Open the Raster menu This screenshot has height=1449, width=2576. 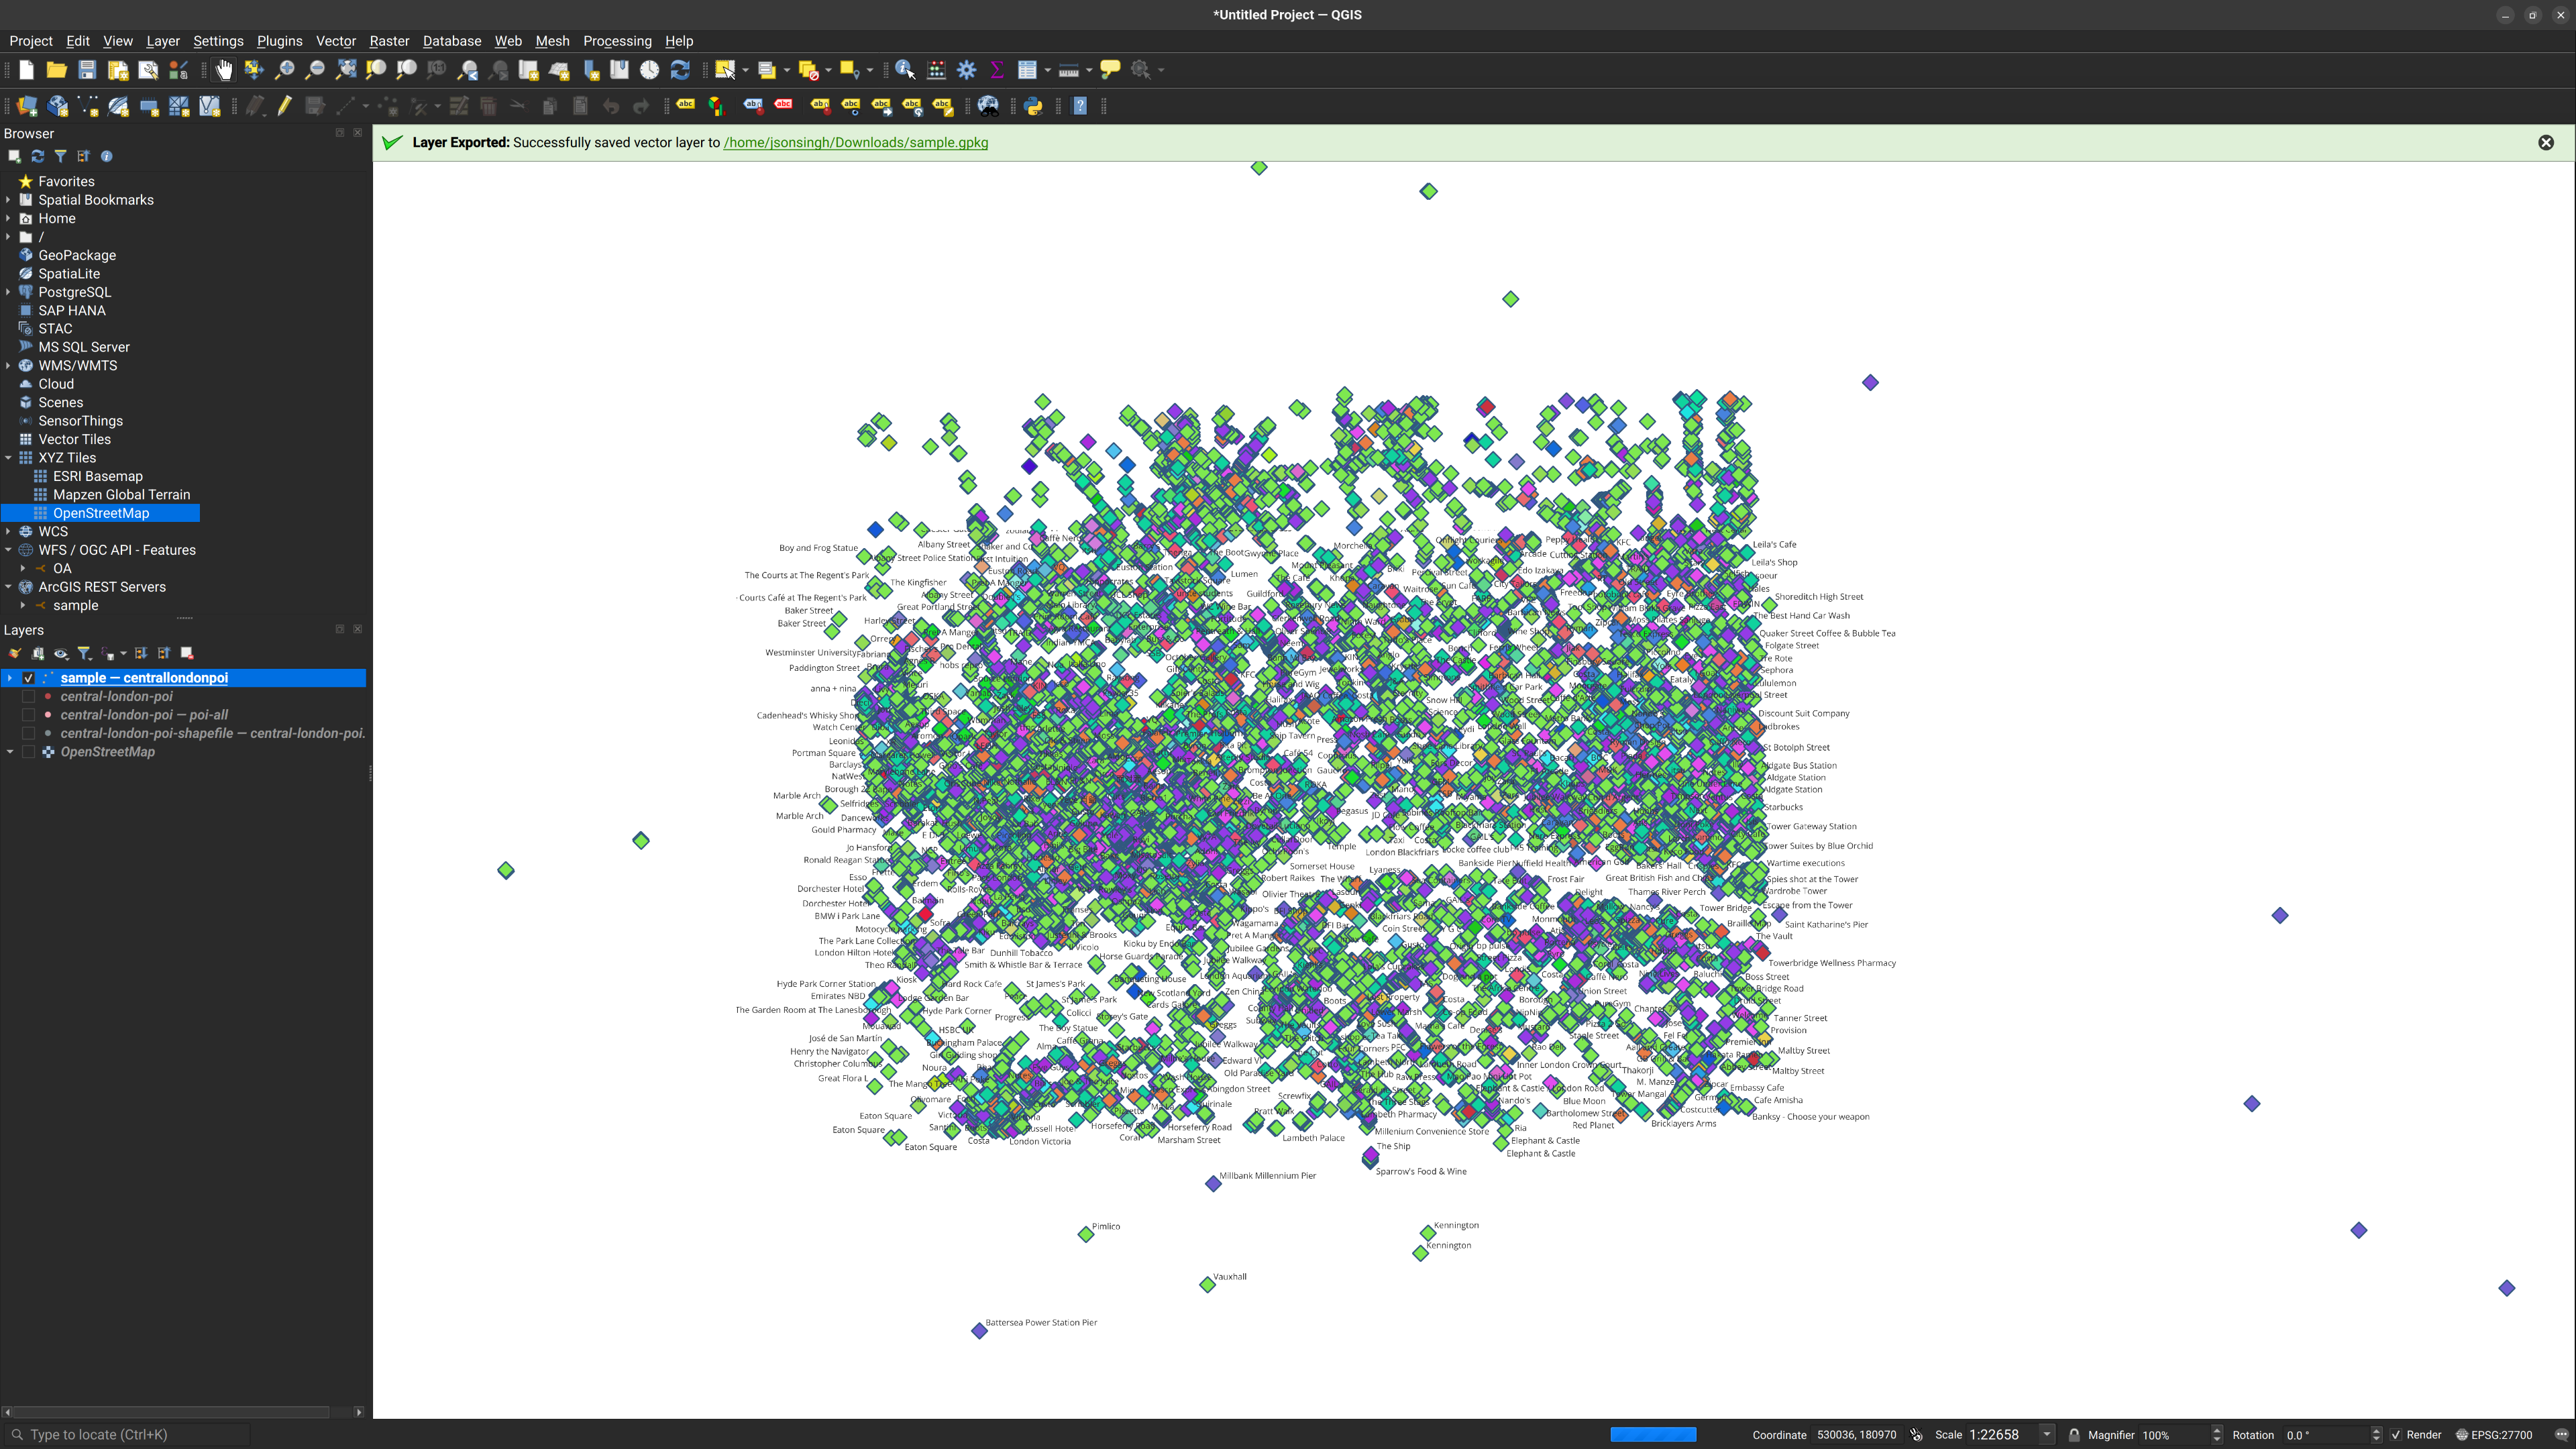click(x=389, y=41)
